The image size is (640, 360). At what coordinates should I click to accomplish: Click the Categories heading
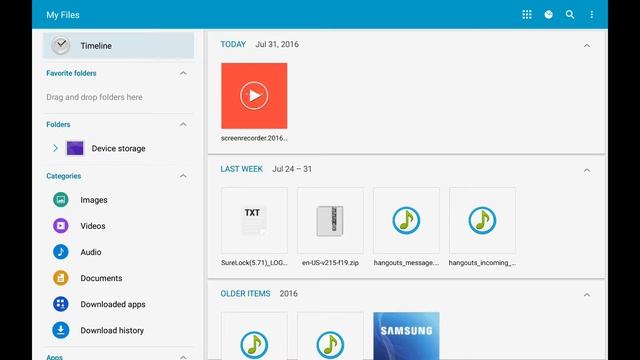coord(63,176)
